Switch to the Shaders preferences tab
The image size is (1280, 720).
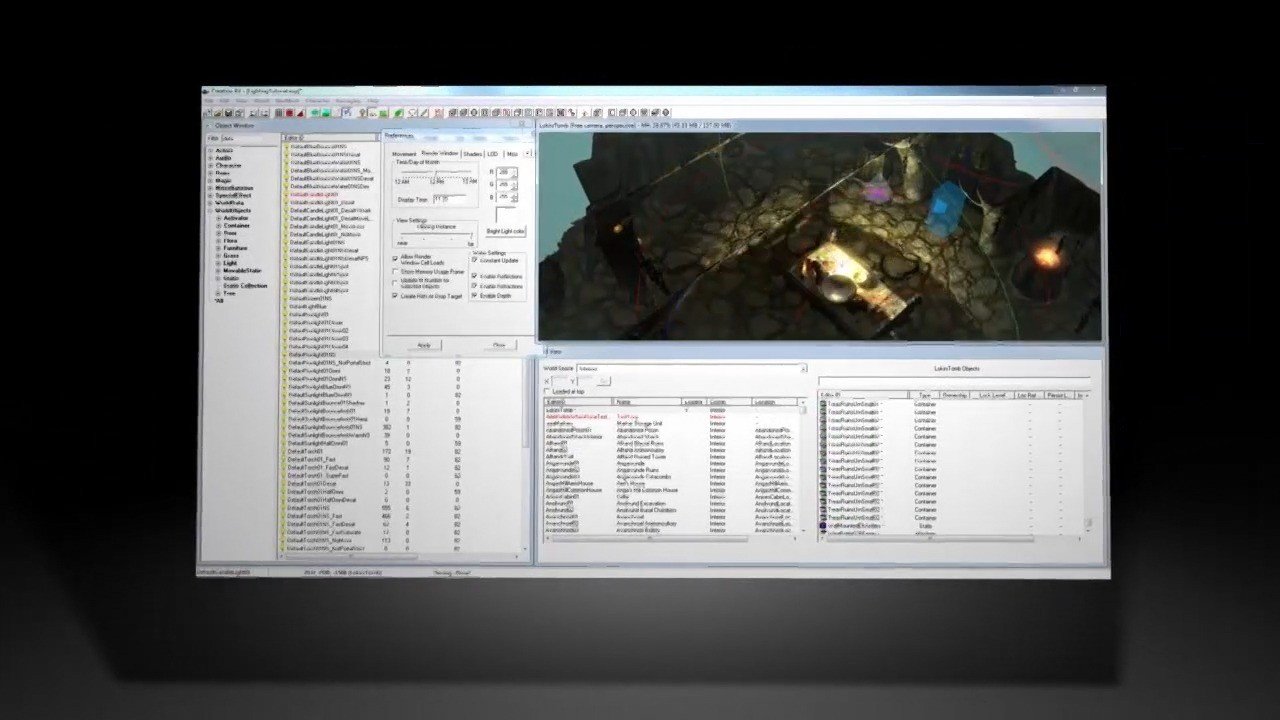(473, 154)
